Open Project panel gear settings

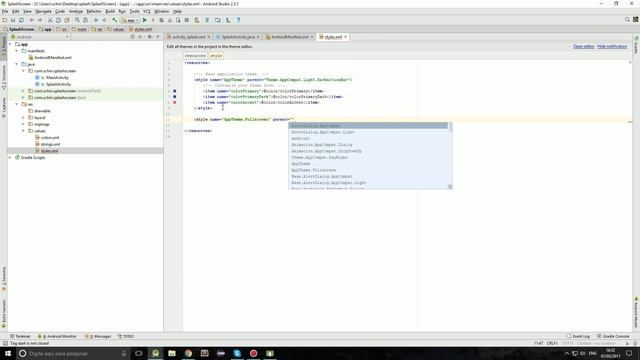click(150, 37)
